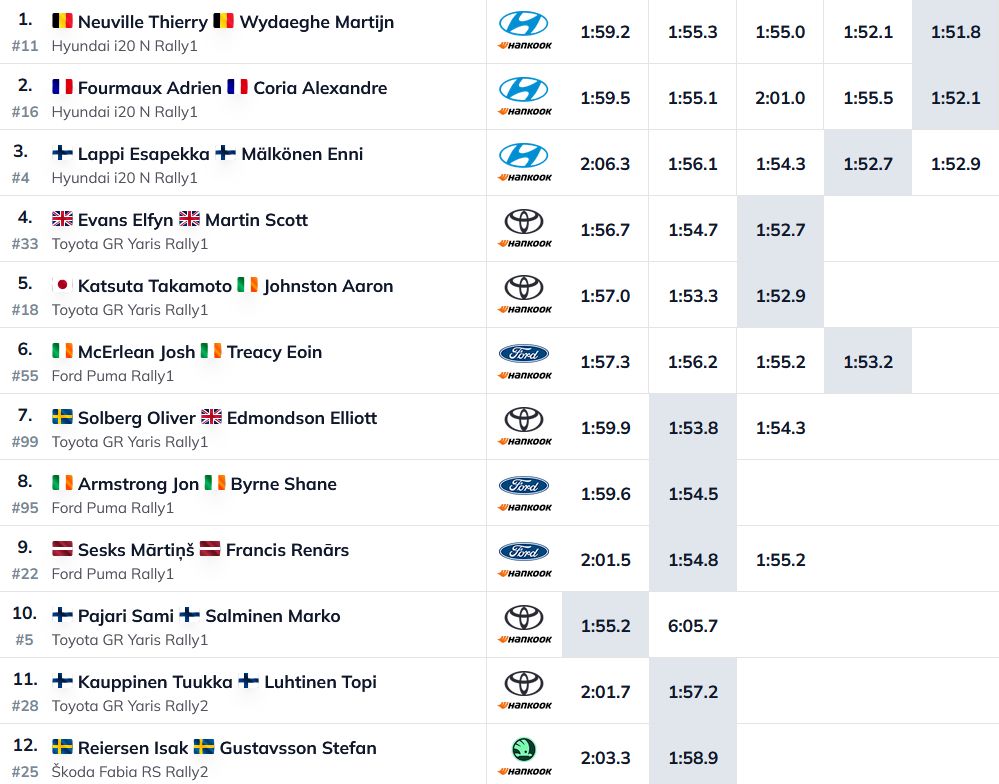999x784 pixels.
Task: Click the British flag before Edmondson Elliott
Action: pyautogui.click(x=211, y=418)
